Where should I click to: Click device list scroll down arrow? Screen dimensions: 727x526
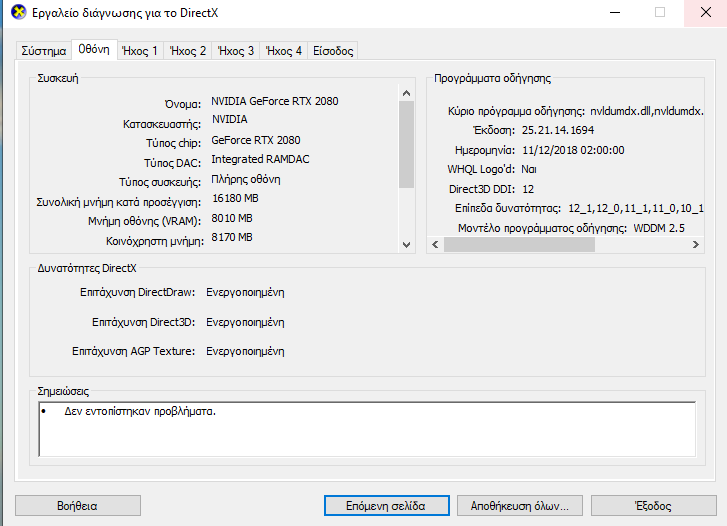tap(407, 244)
